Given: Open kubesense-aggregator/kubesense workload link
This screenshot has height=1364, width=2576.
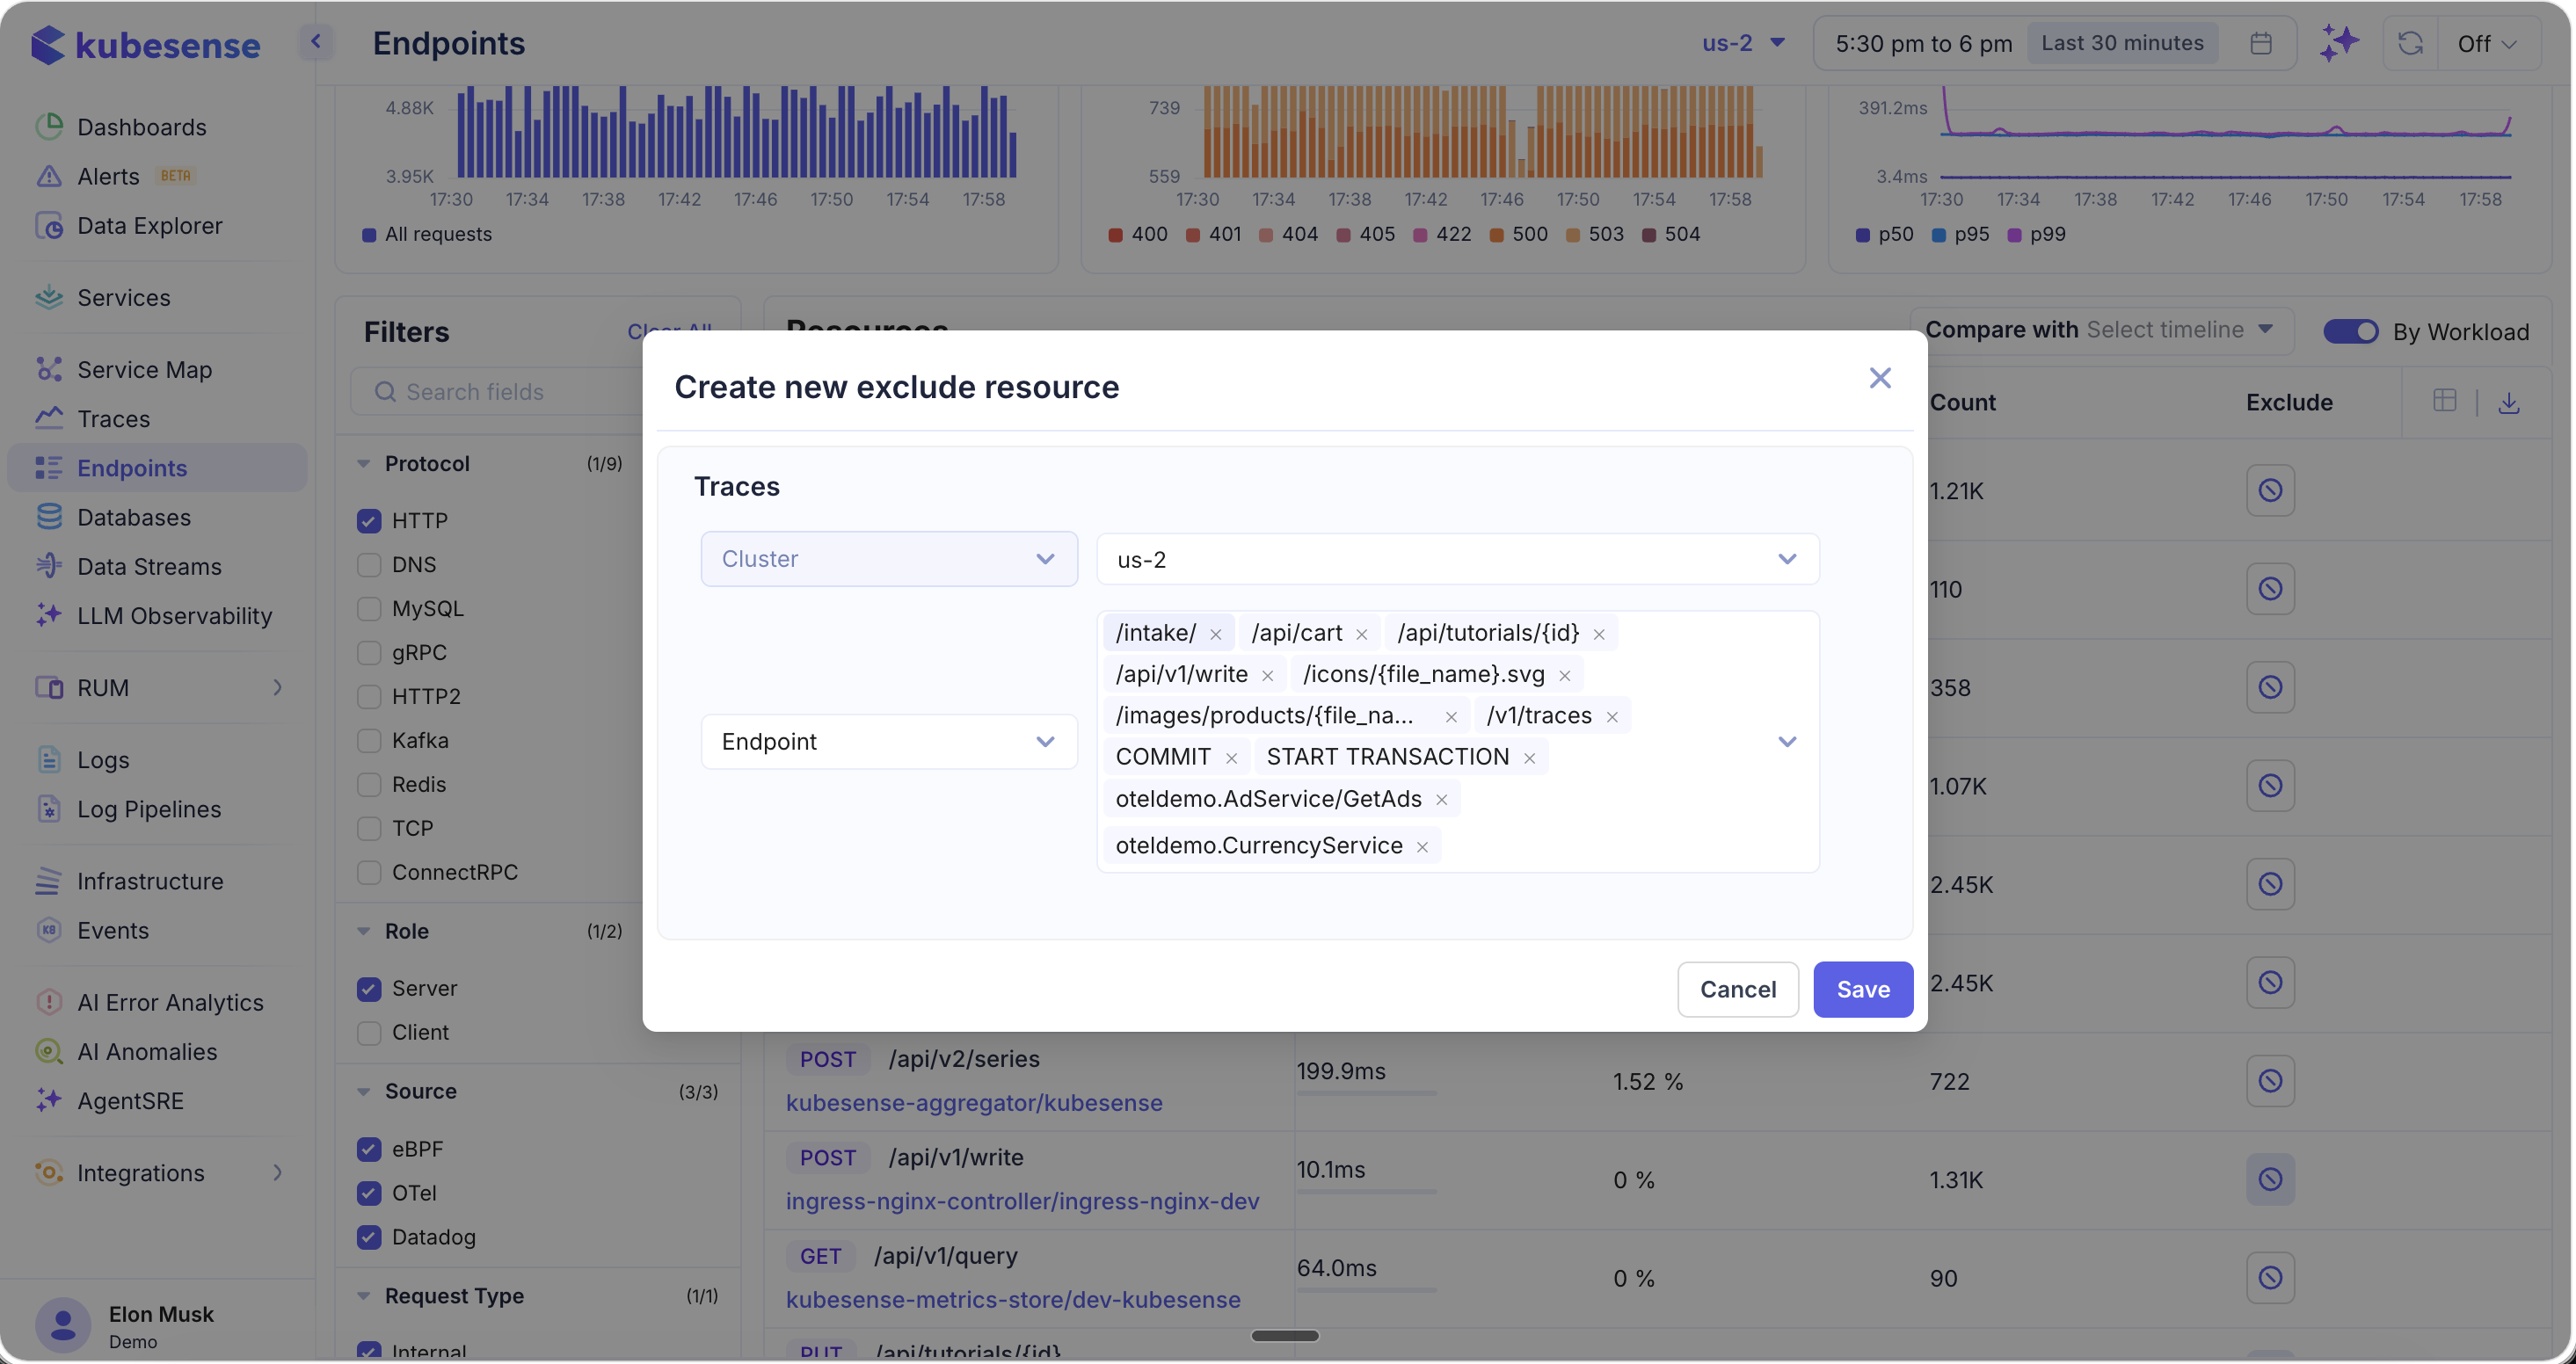Looking at the screenshot, I should 974,1103.
